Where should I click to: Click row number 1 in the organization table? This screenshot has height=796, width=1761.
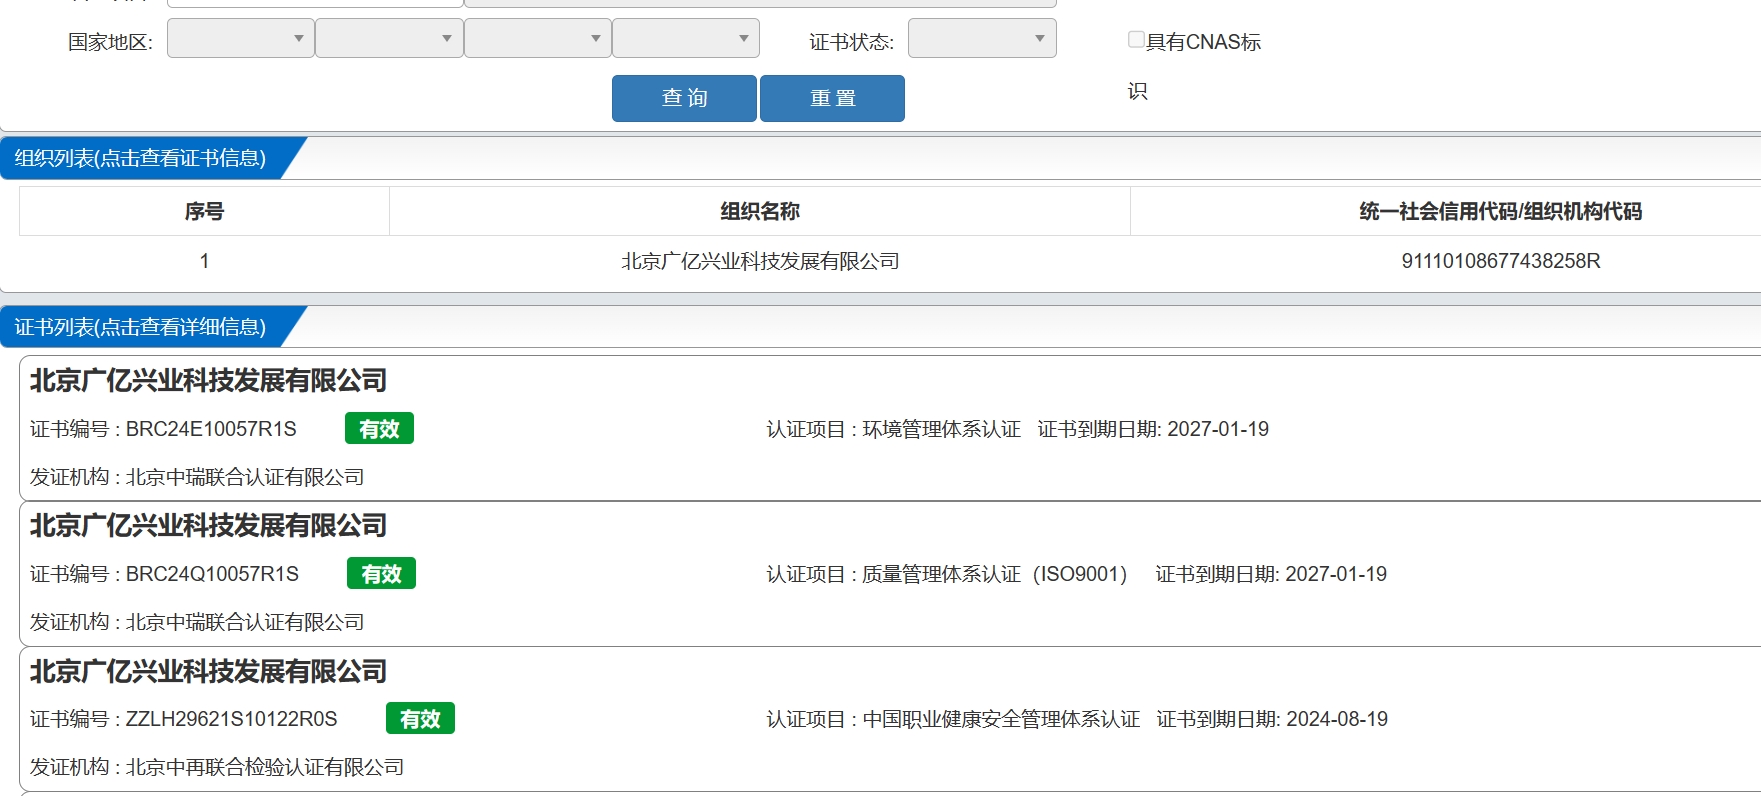204,261
